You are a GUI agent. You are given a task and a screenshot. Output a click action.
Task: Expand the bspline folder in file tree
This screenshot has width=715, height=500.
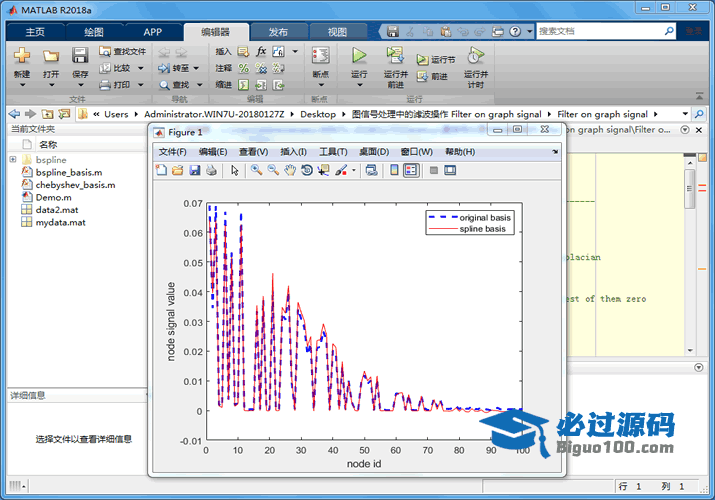point(13,159)
